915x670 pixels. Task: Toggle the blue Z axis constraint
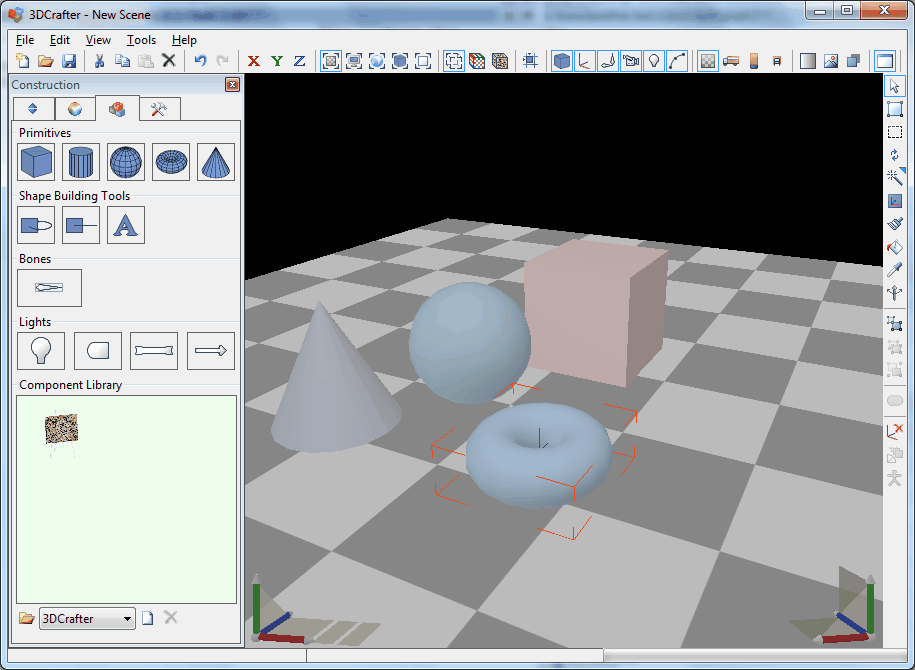click(299, 61)
